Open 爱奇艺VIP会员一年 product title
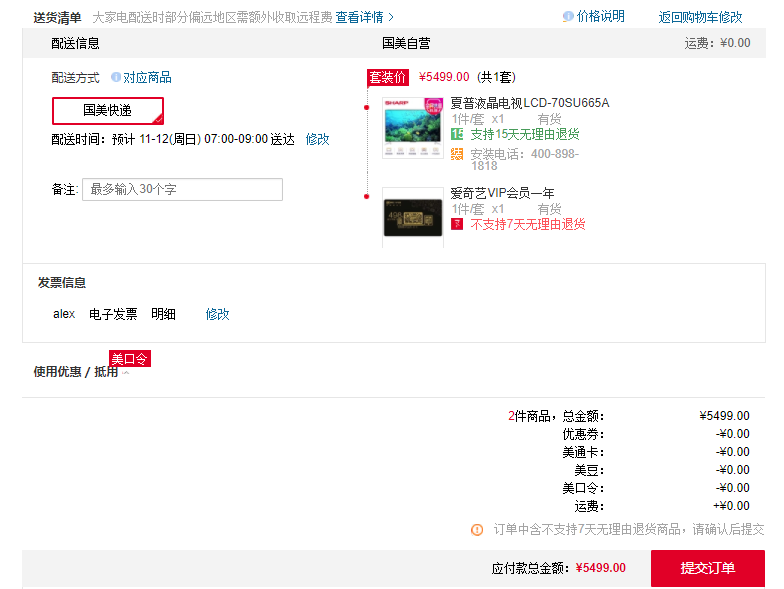784x589 pixels. [x=502, y=193]
